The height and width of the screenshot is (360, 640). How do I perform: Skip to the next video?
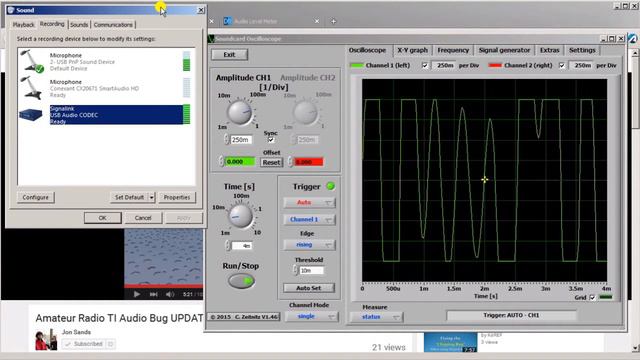click(153, 294)
